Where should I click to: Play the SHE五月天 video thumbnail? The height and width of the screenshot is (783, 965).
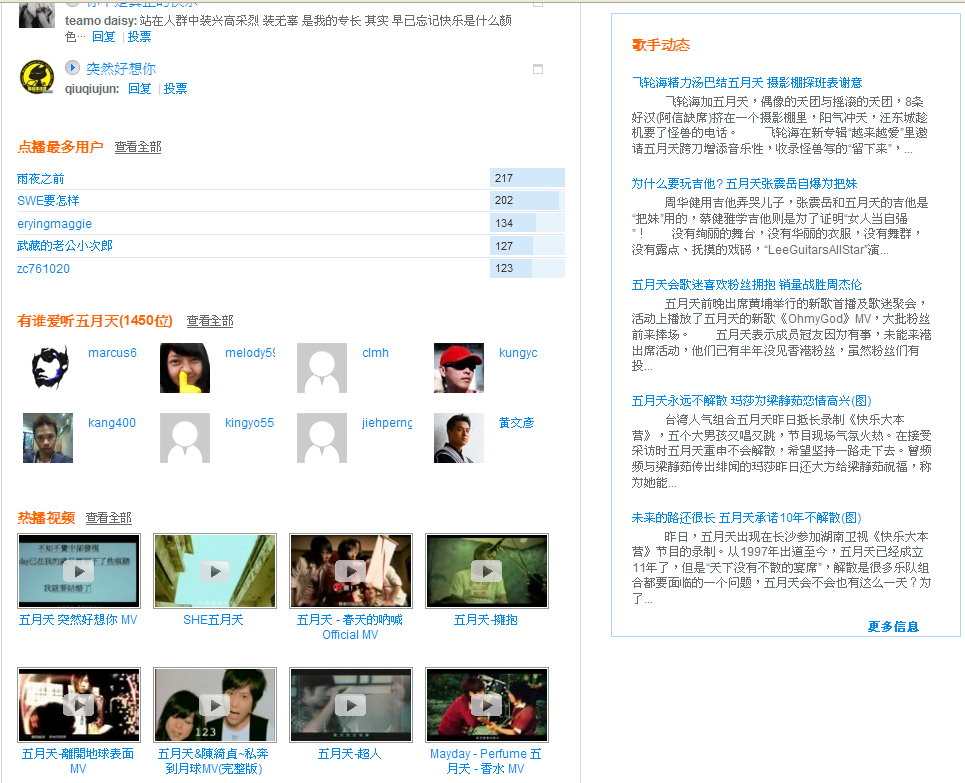pyautogui.click(x=215, y=571)
